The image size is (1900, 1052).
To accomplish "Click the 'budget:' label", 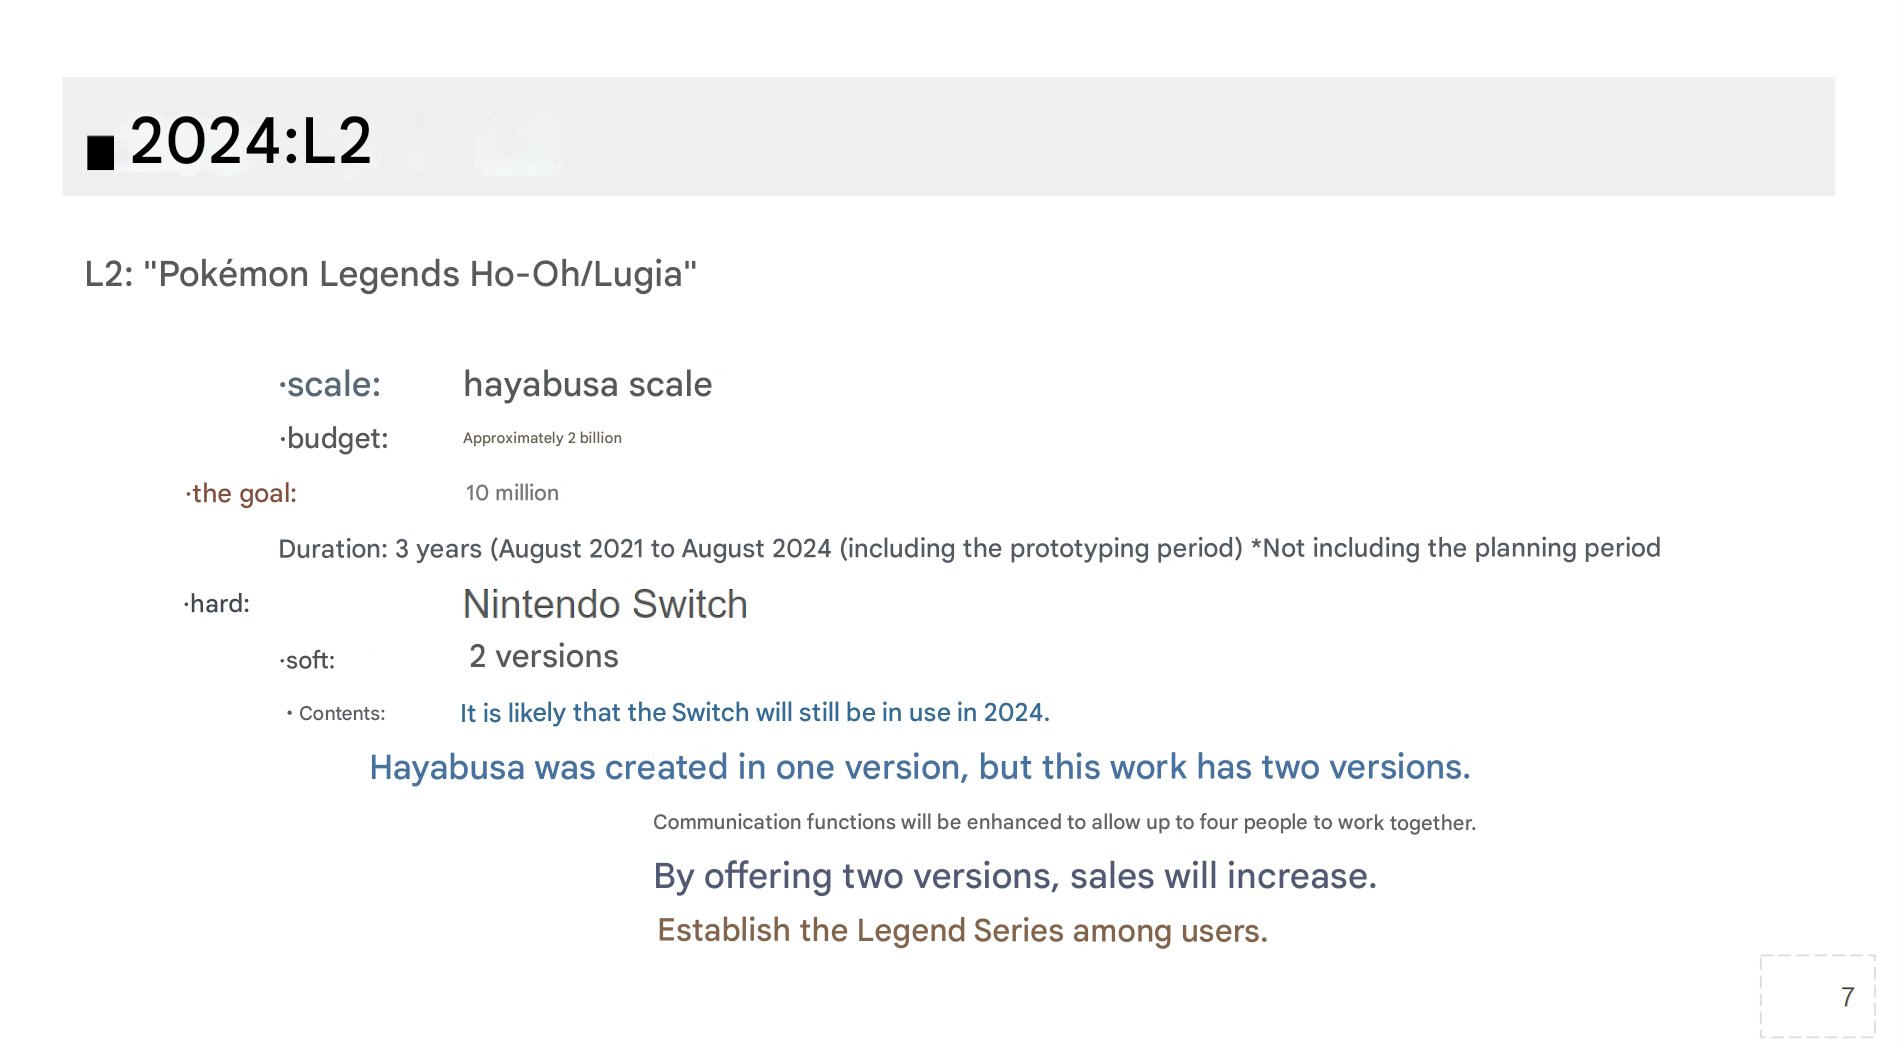I will click(x=334, y=438).
